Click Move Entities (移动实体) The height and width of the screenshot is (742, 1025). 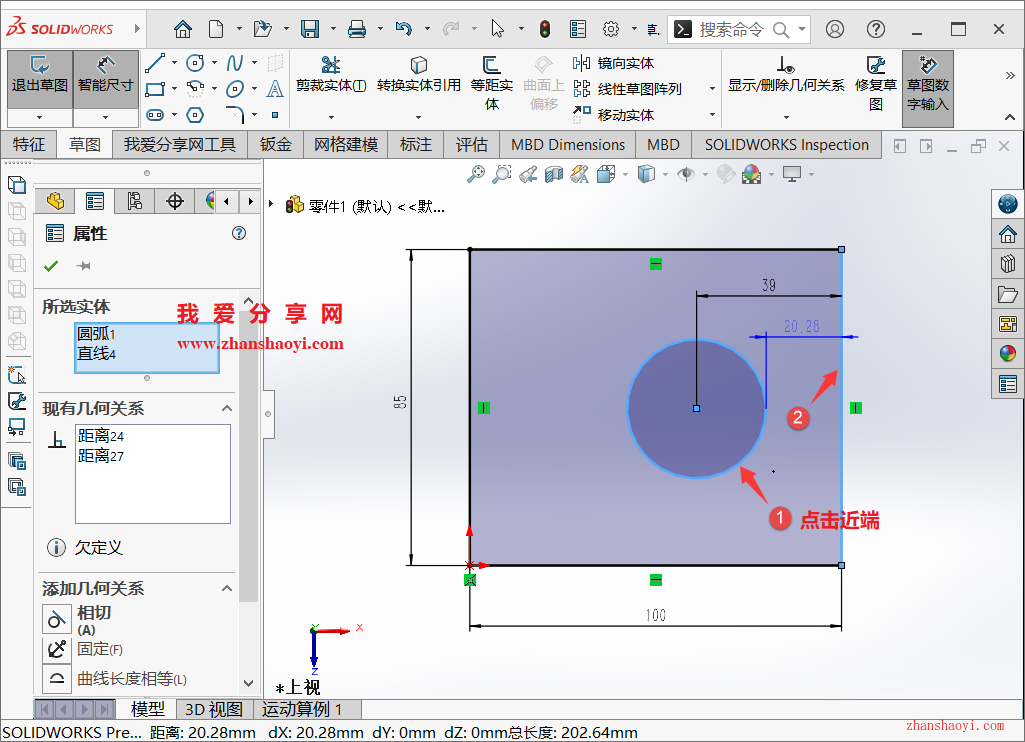click(613, 114)
